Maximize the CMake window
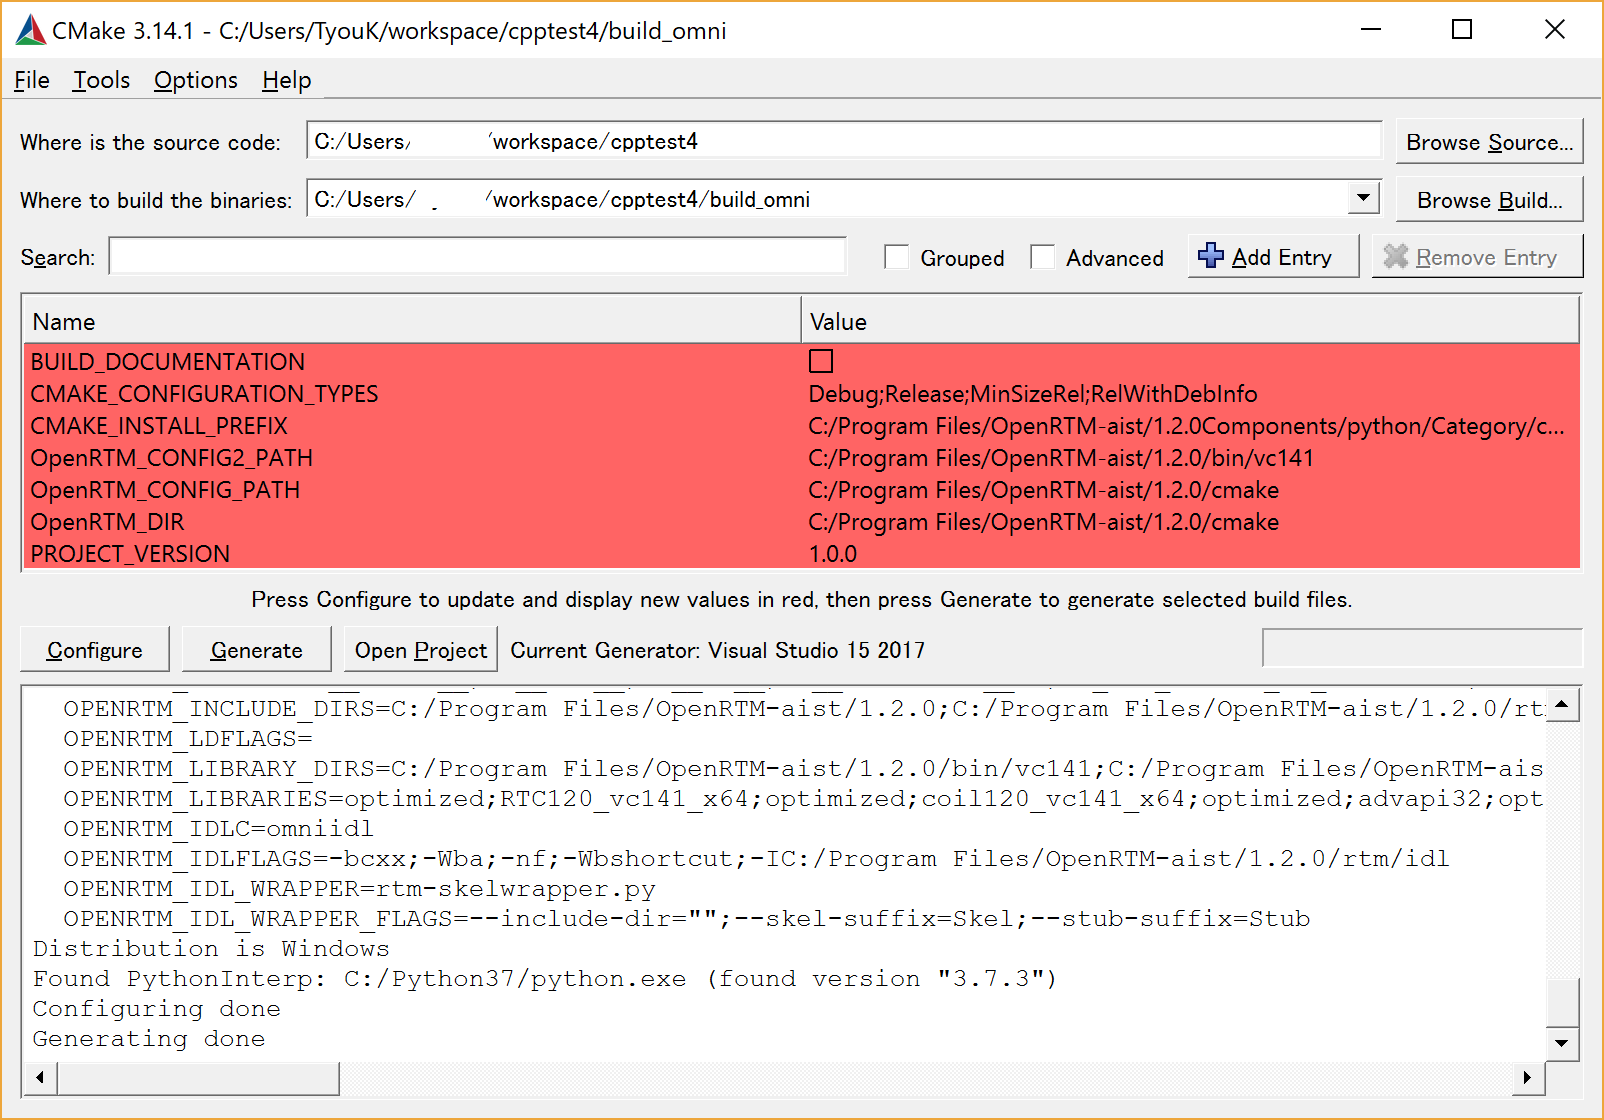1604x1120 pixels. click(x=1462, y=30)
